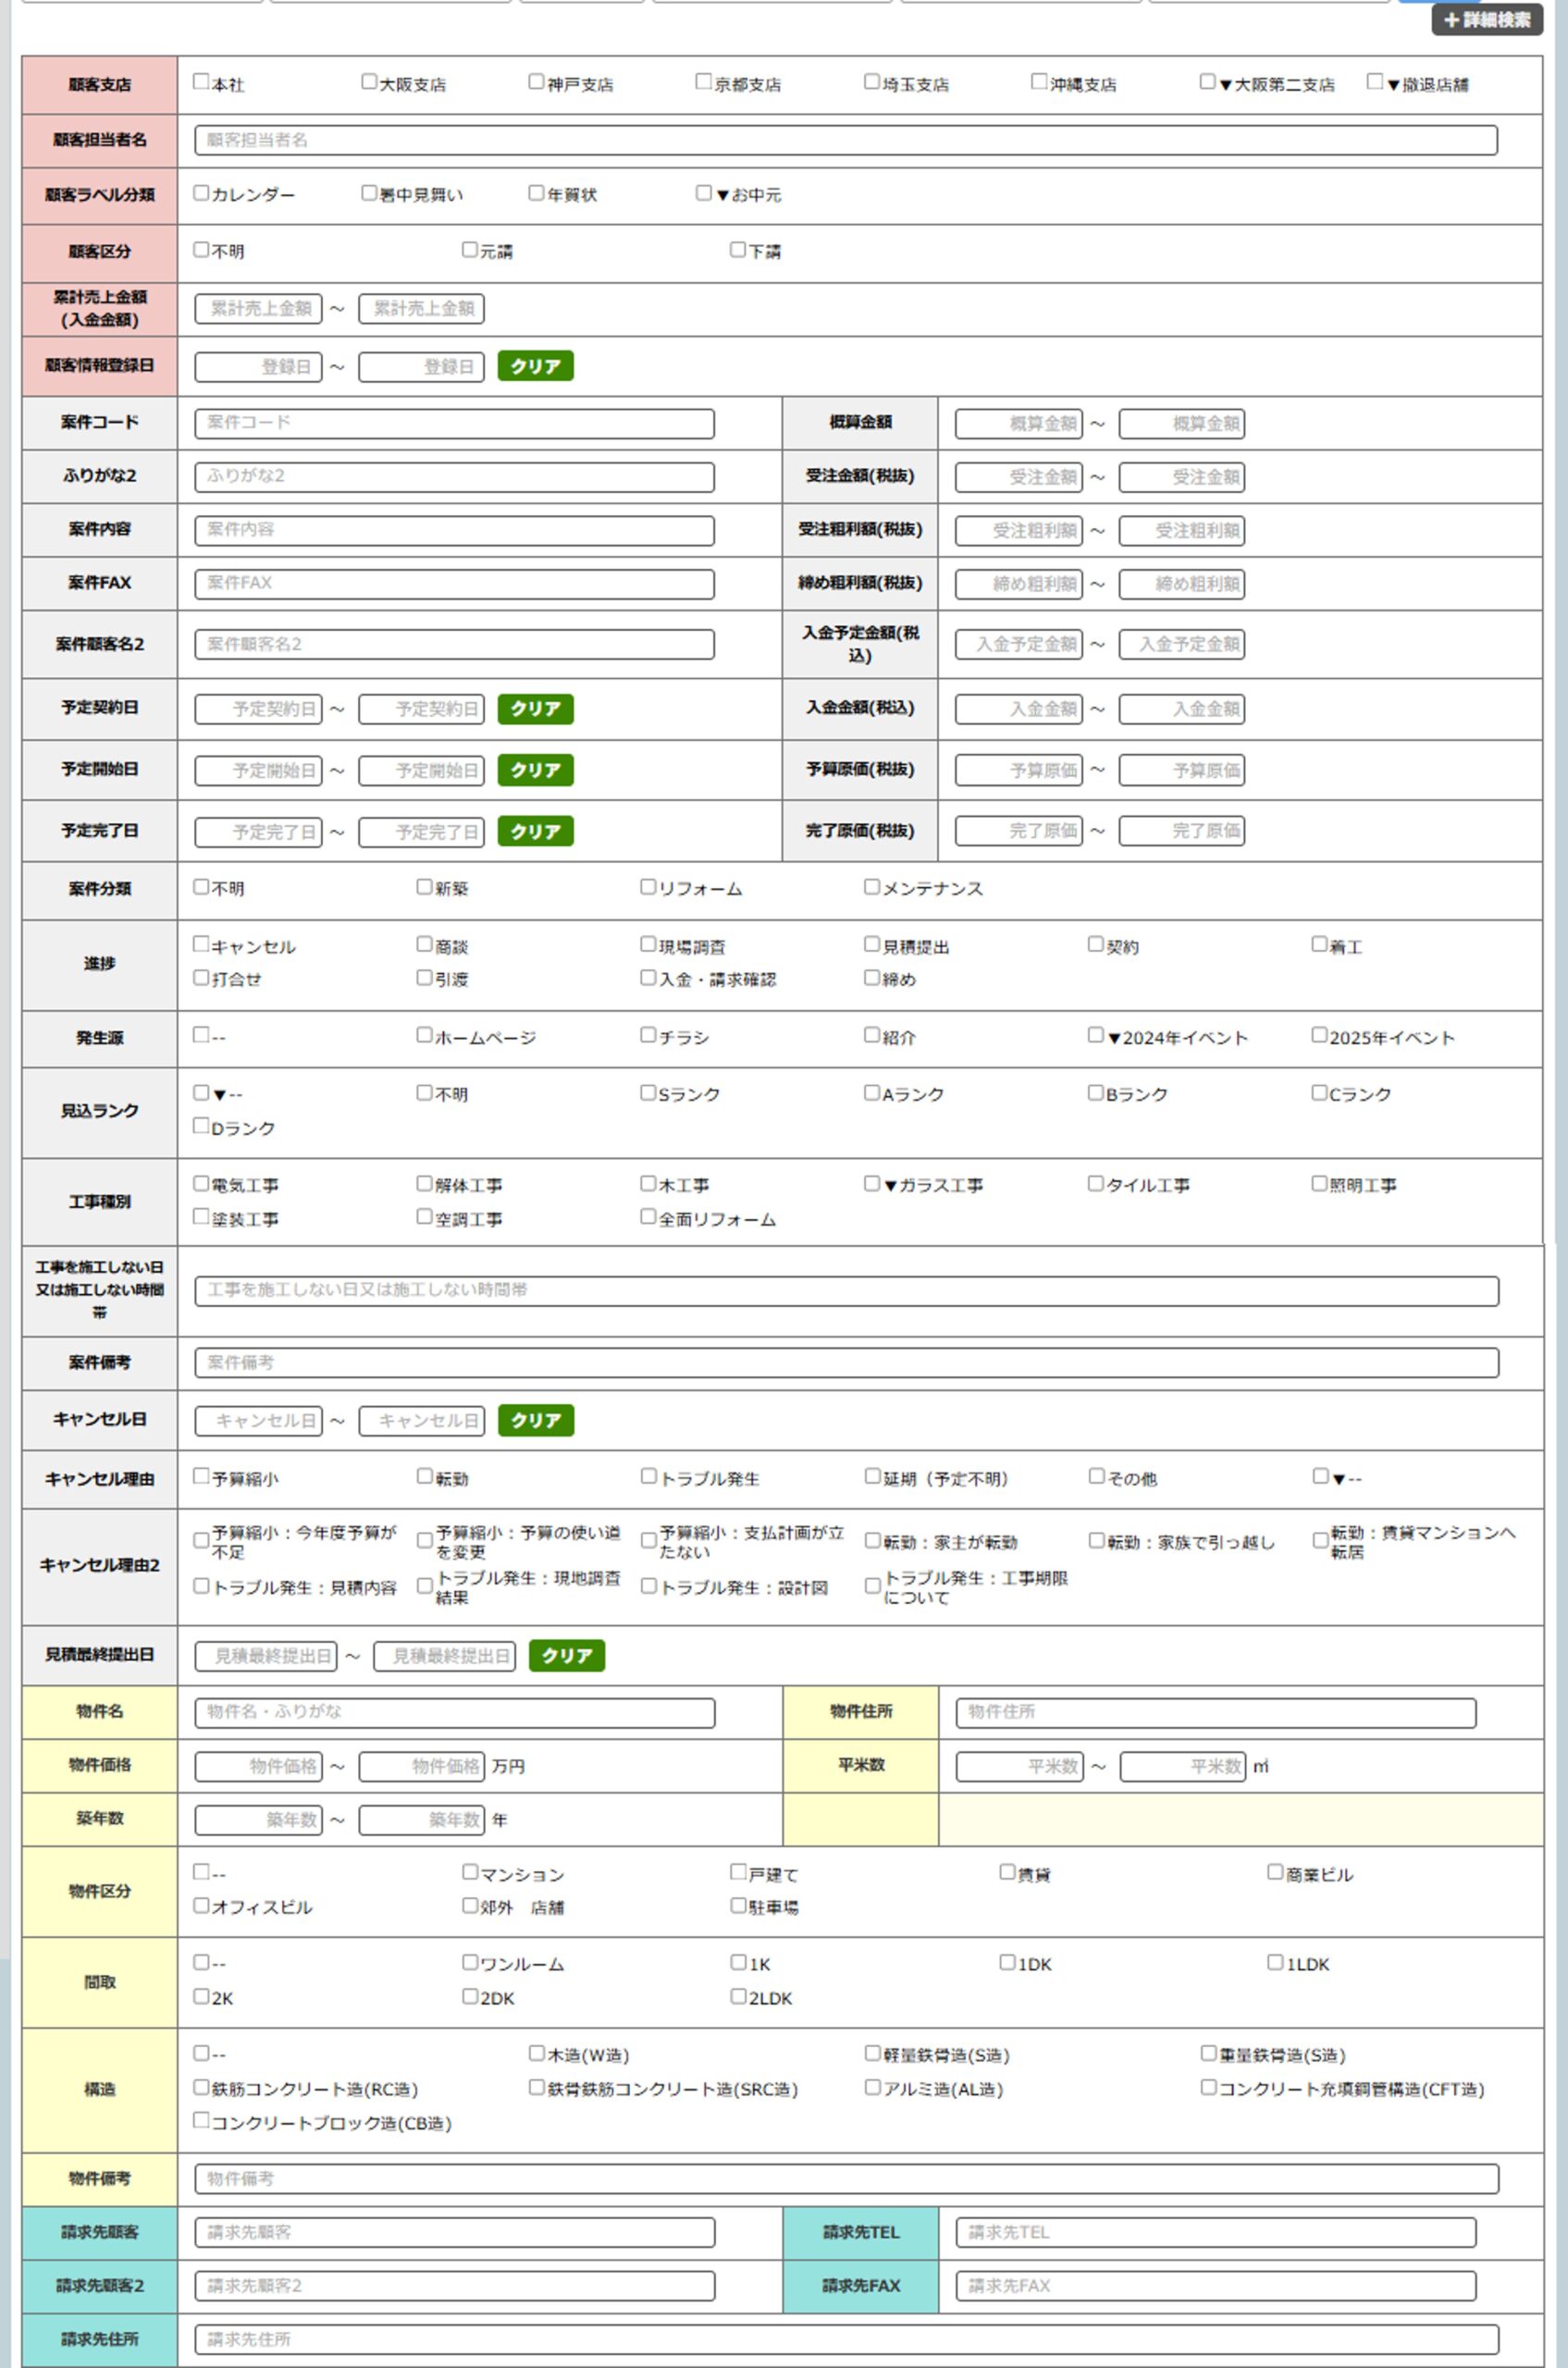Viewport: 1568px width, 2368px height.
Task: Click the 物件名・ふりがな field
Action: click(455, 1713)
